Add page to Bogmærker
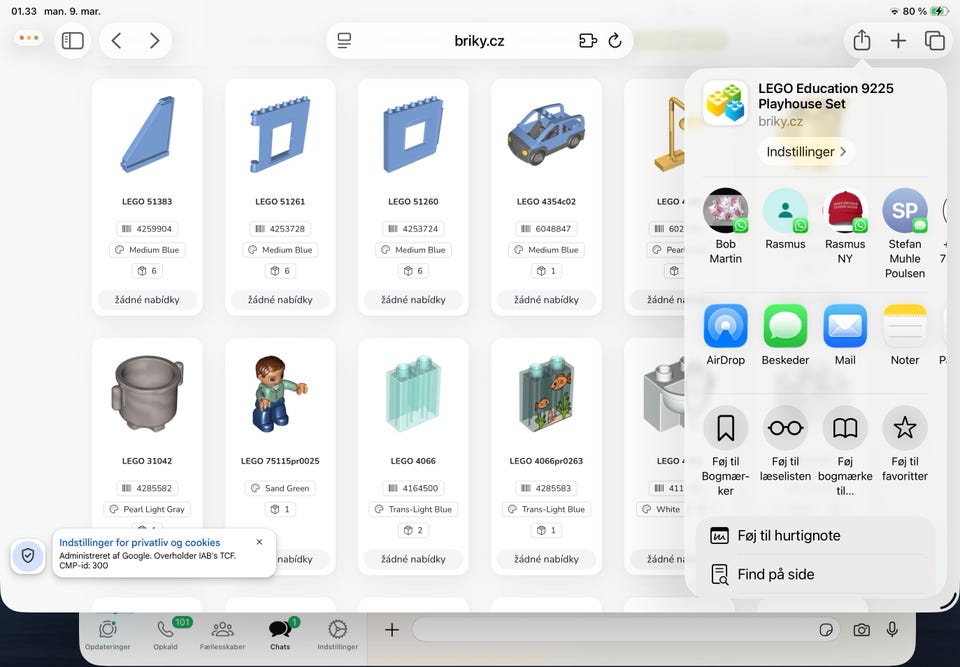Image resolution: width=960 pixels, height=667 pixels. (x=726, y=451)
